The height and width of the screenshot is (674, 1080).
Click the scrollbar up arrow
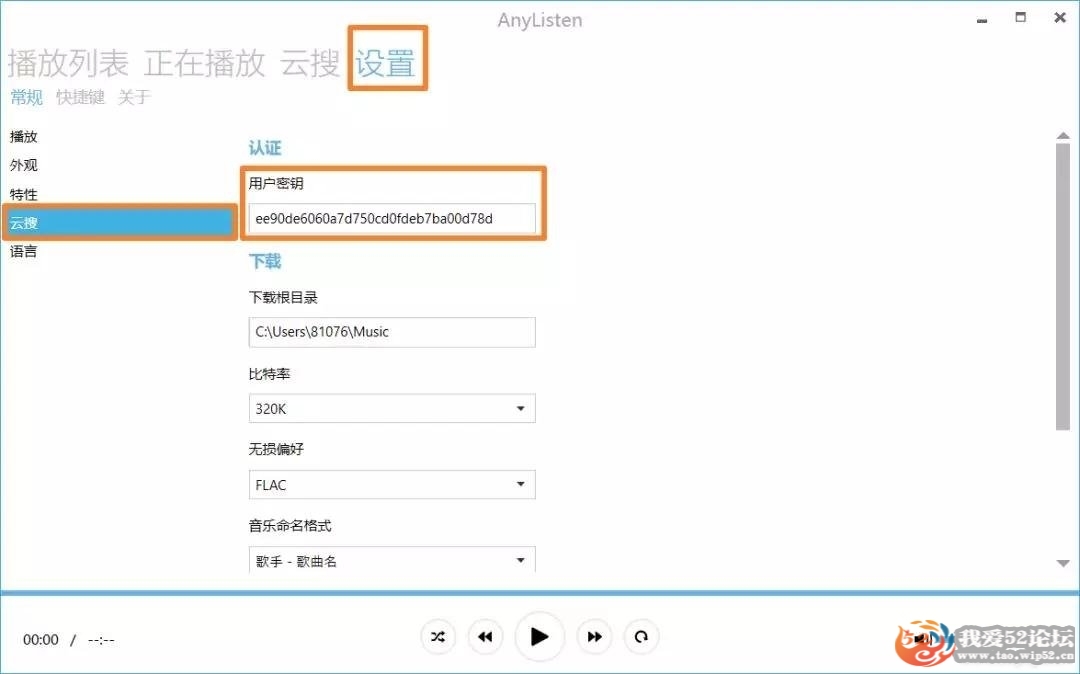[1063, 136]
